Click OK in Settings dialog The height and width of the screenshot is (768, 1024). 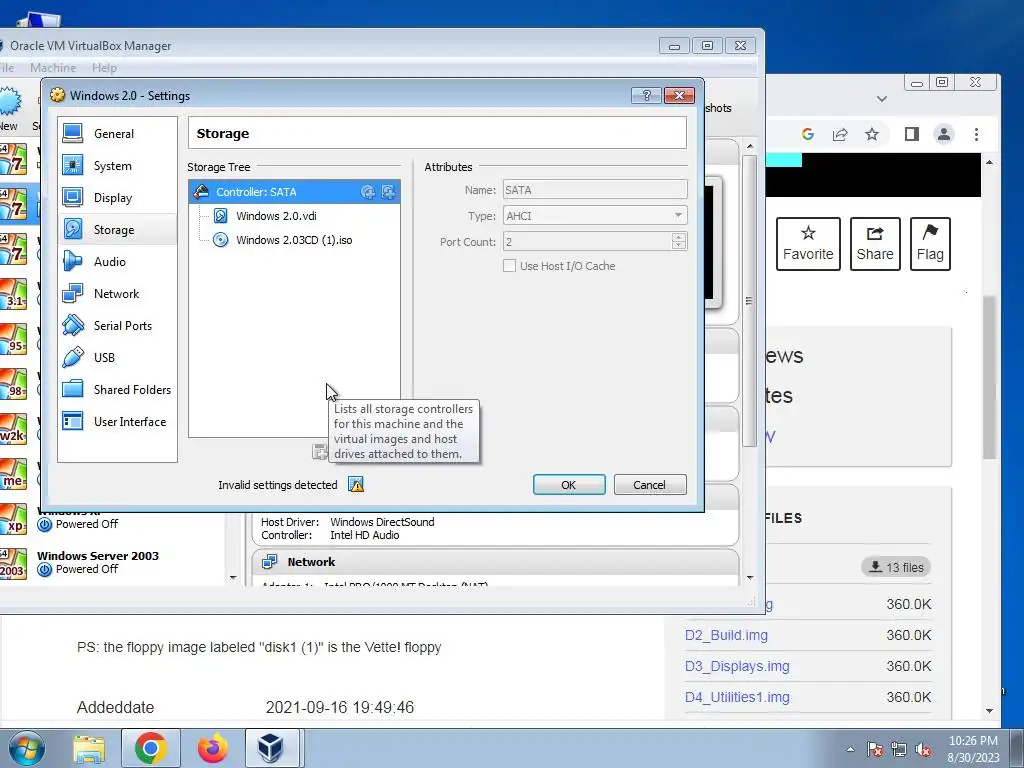[x=569, y=485]
